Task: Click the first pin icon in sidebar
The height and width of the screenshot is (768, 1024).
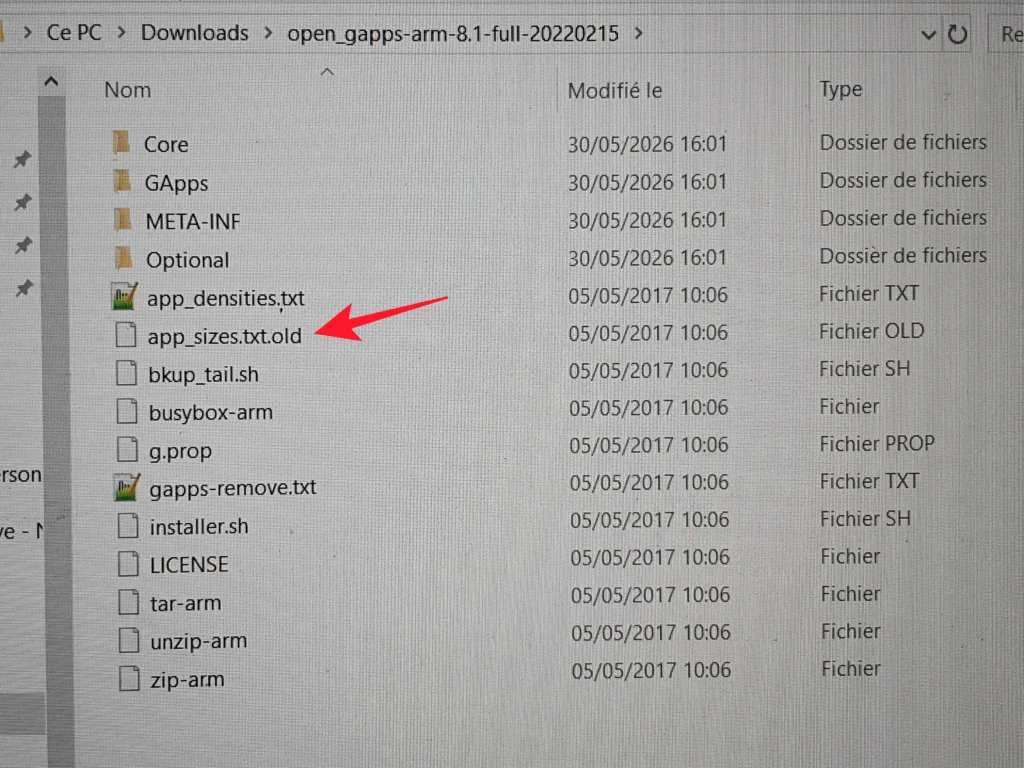Action: pyautogui.click(x=23, y=159)
